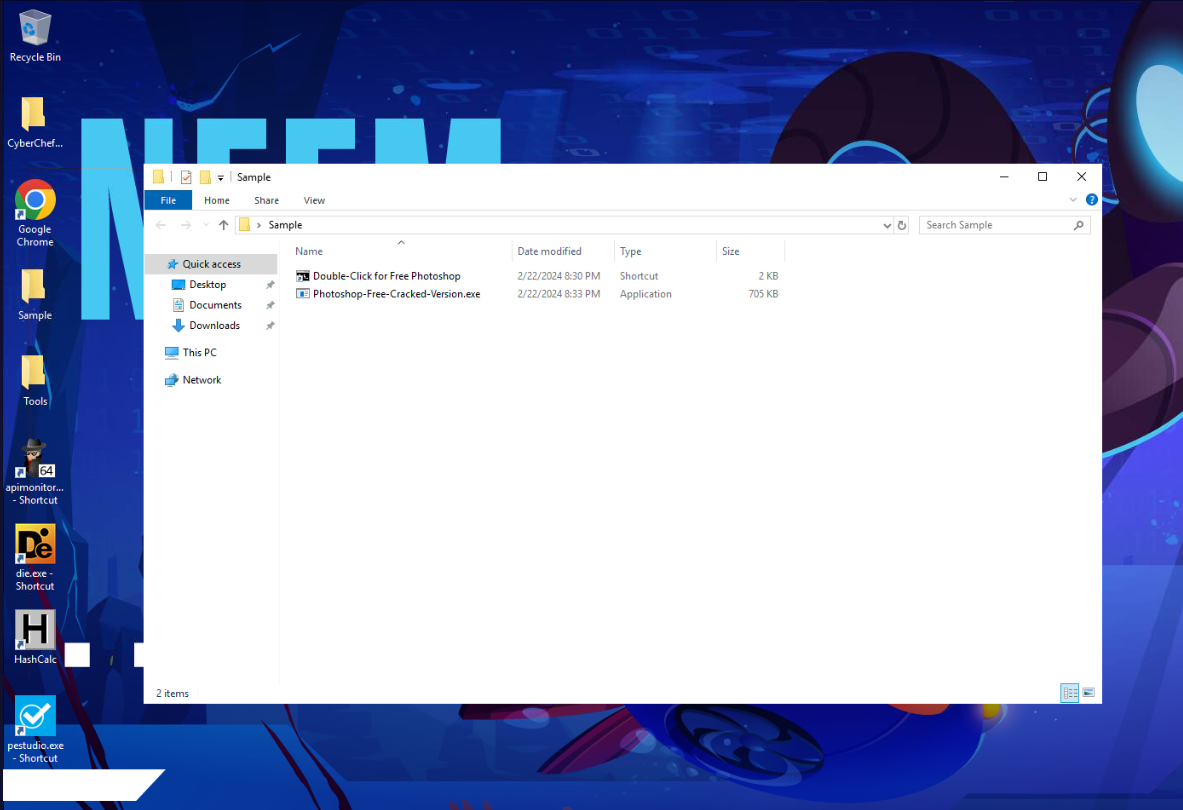Click the Up one level arrow
Screen dimensions: 1183x810
tap(223, 225)
